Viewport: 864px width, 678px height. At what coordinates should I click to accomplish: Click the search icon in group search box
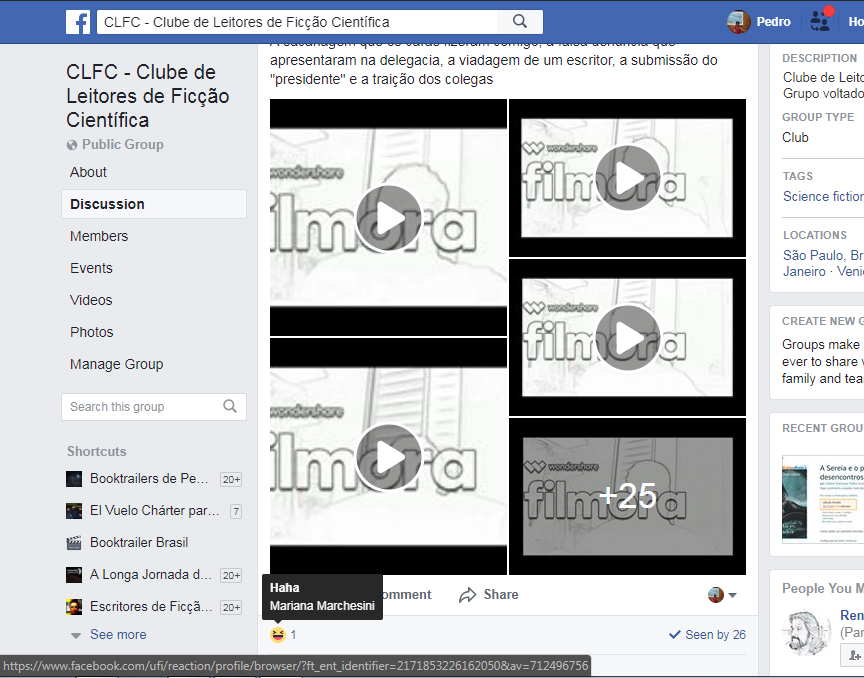230,406
